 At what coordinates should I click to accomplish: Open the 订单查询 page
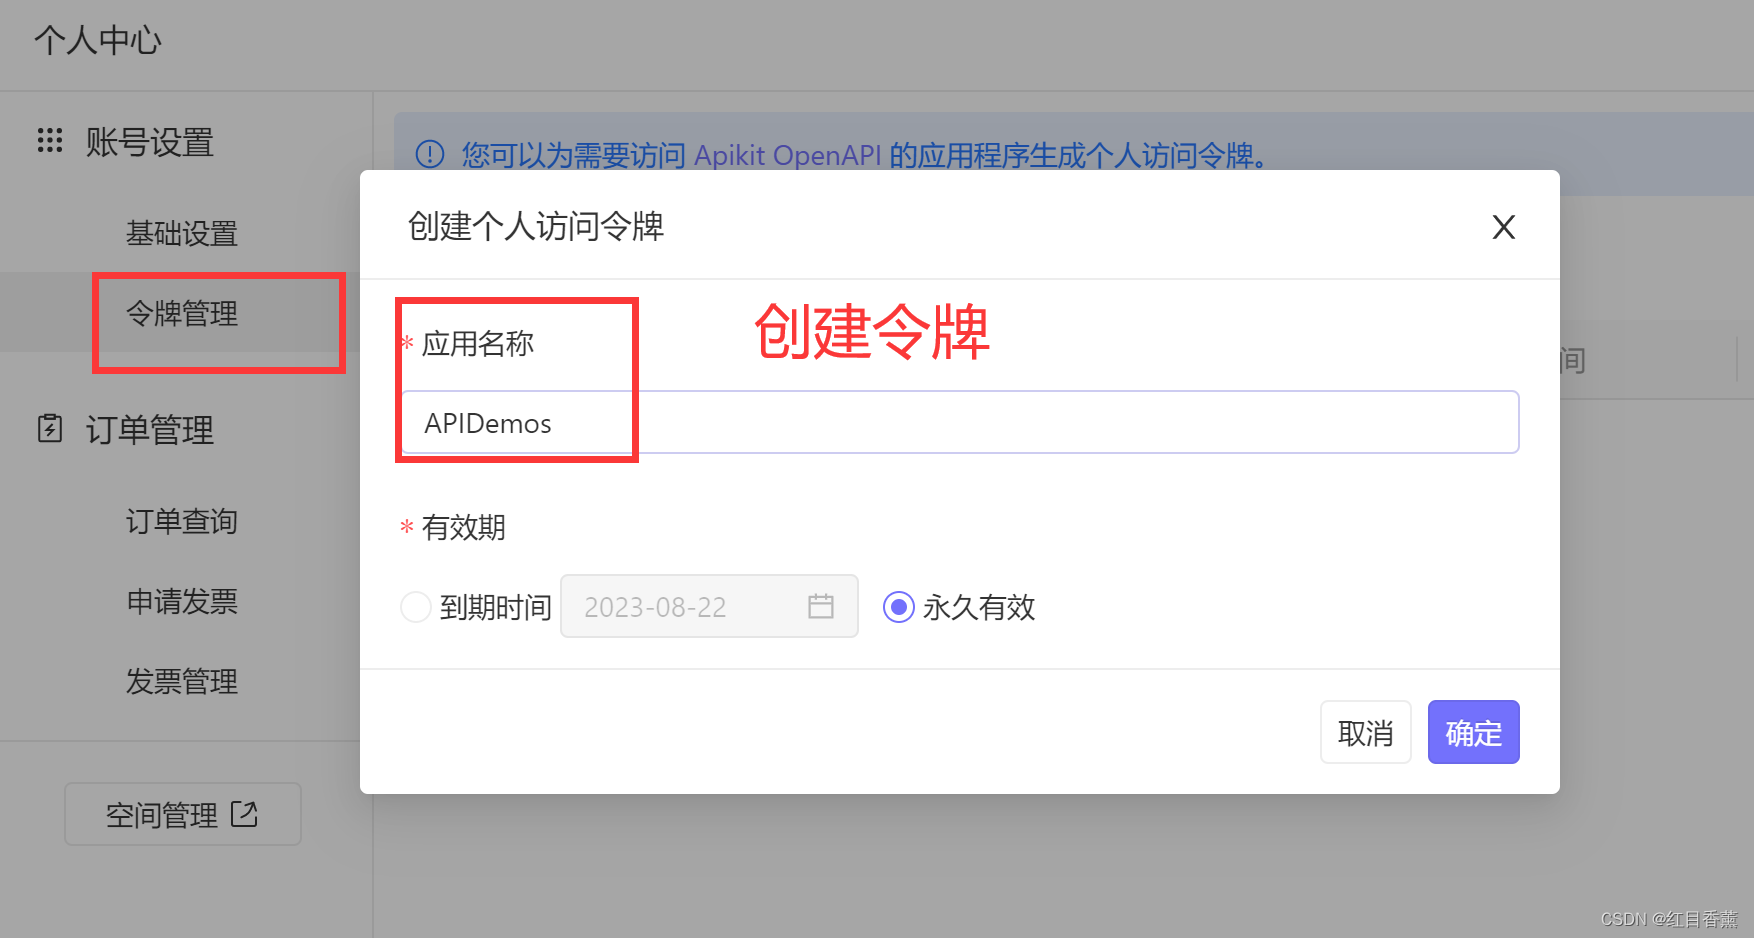(x=181, y=520)
